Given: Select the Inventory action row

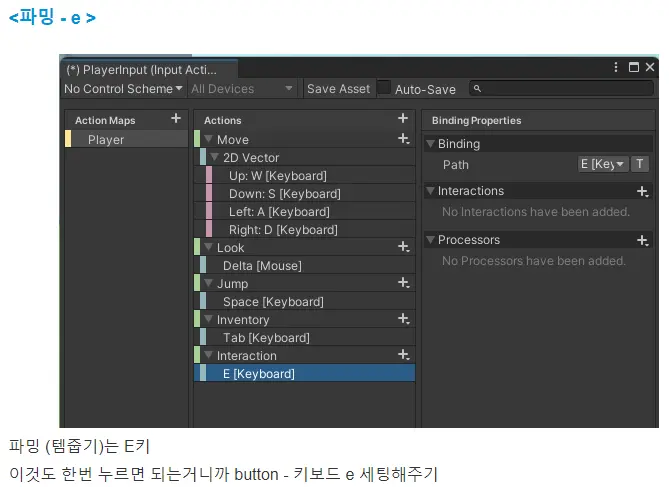Looking at the screenshot, I should pos(305,319).
